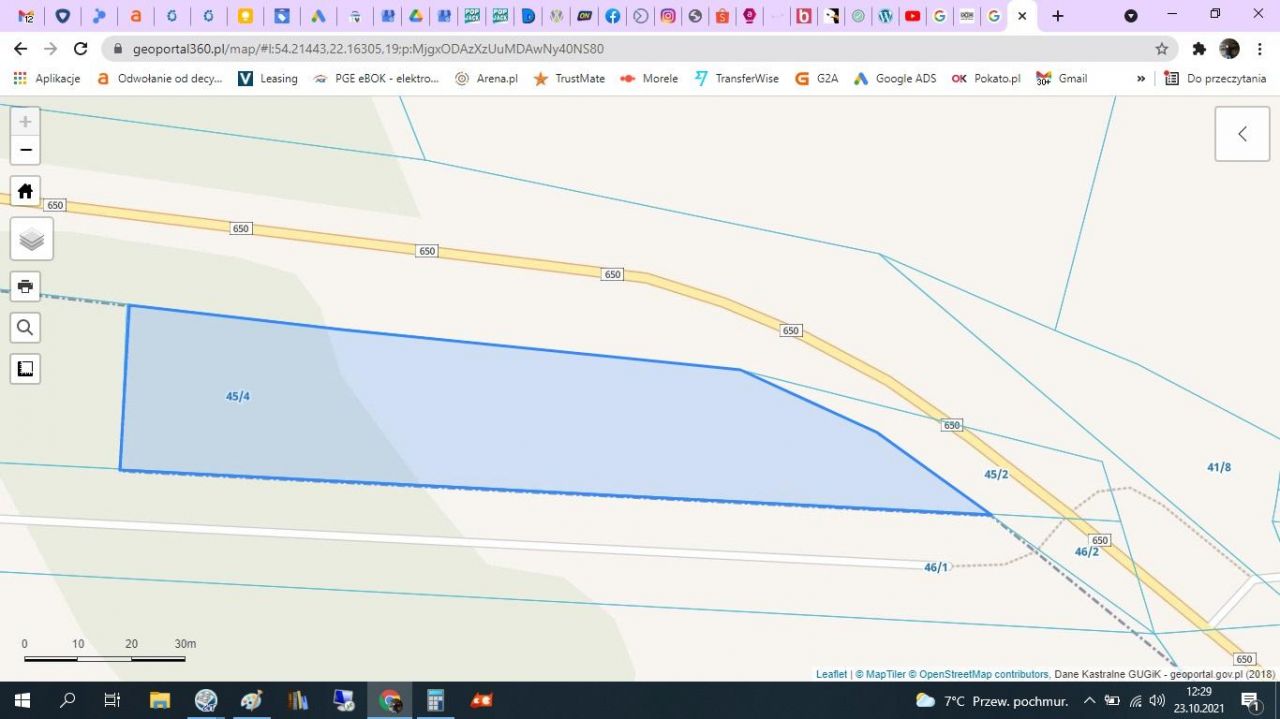The height and width of the screenshot is (719, 1280).
Task: Open the Chrome extensions puzzle icon
Action: [1199, 48]
